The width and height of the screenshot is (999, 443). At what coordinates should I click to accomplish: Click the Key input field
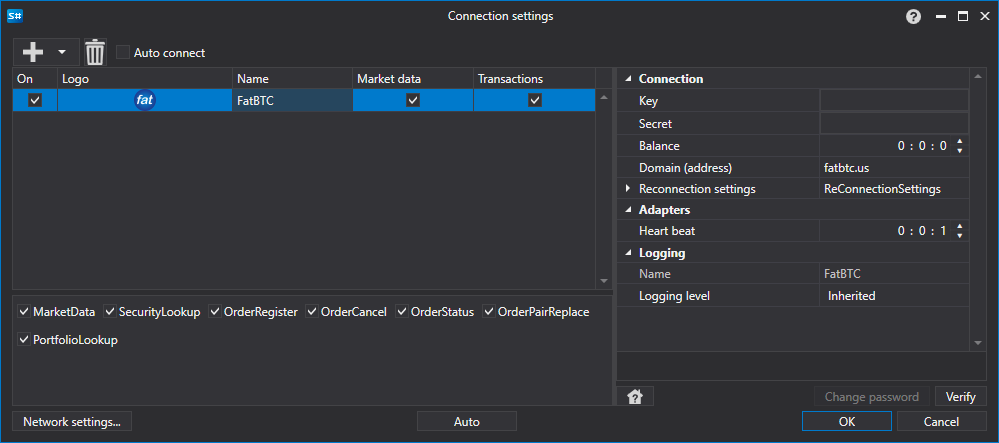pyautogui.click(x=895, y=101)
